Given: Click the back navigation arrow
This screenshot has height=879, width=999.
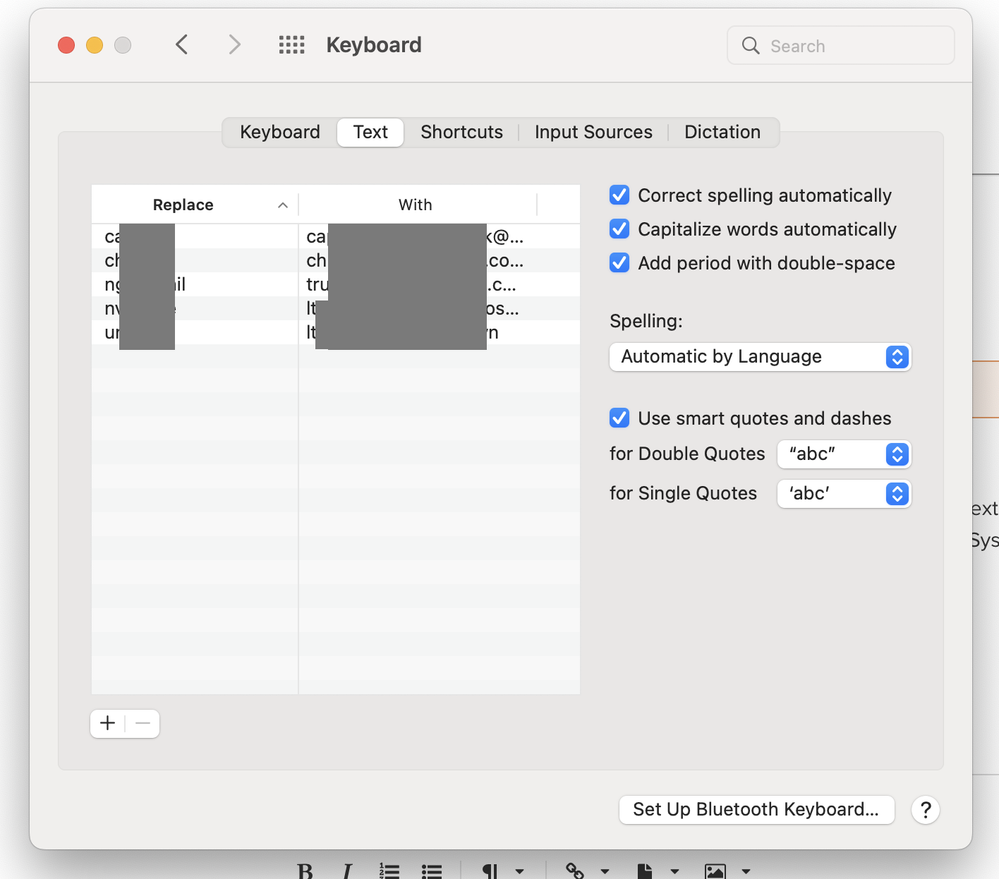Looking at the screenshot, I should pyautogui.click(x=182, y=45).
